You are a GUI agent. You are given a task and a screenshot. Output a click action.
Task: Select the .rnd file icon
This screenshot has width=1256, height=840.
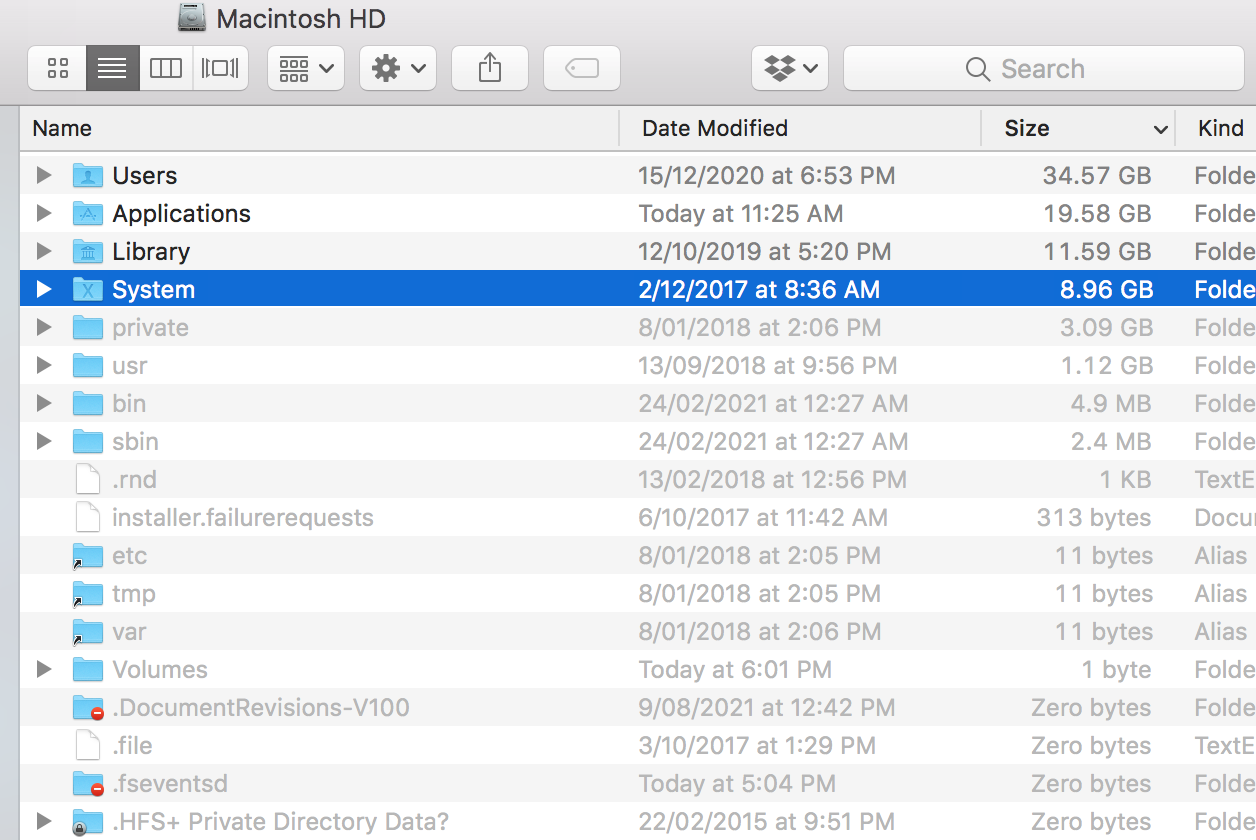[88, 480]
